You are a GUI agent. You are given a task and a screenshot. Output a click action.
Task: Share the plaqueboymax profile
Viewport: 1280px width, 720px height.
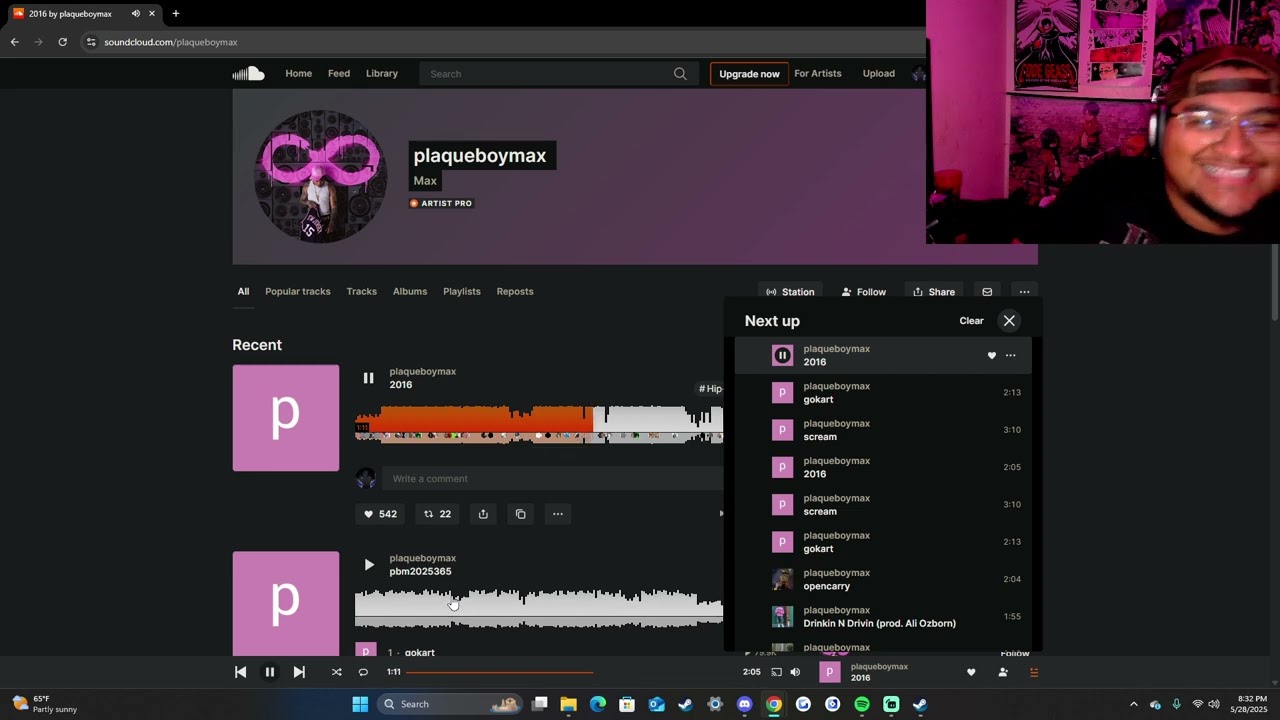click(934, 292)
